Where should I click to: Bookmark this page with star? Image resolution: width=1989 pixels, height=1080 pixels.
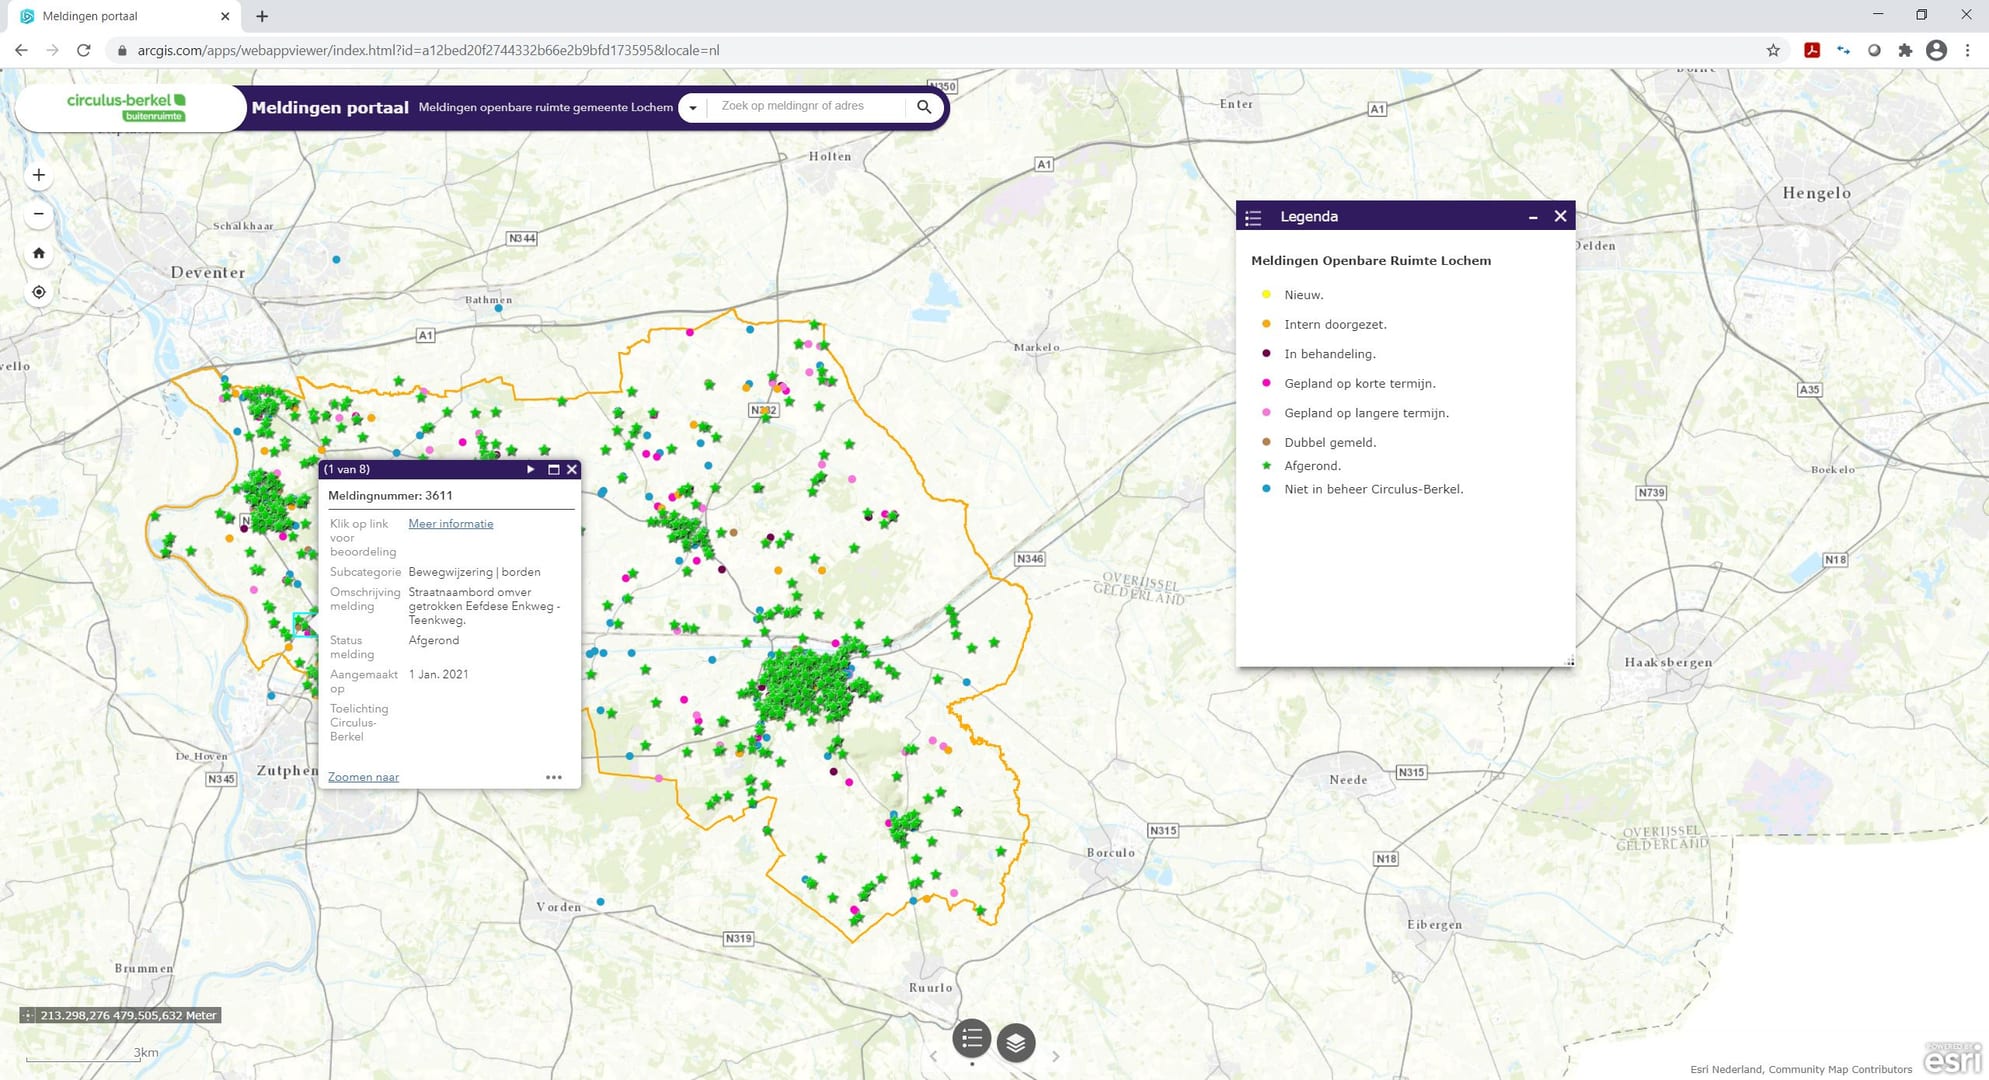click(x=1773, y=50)
